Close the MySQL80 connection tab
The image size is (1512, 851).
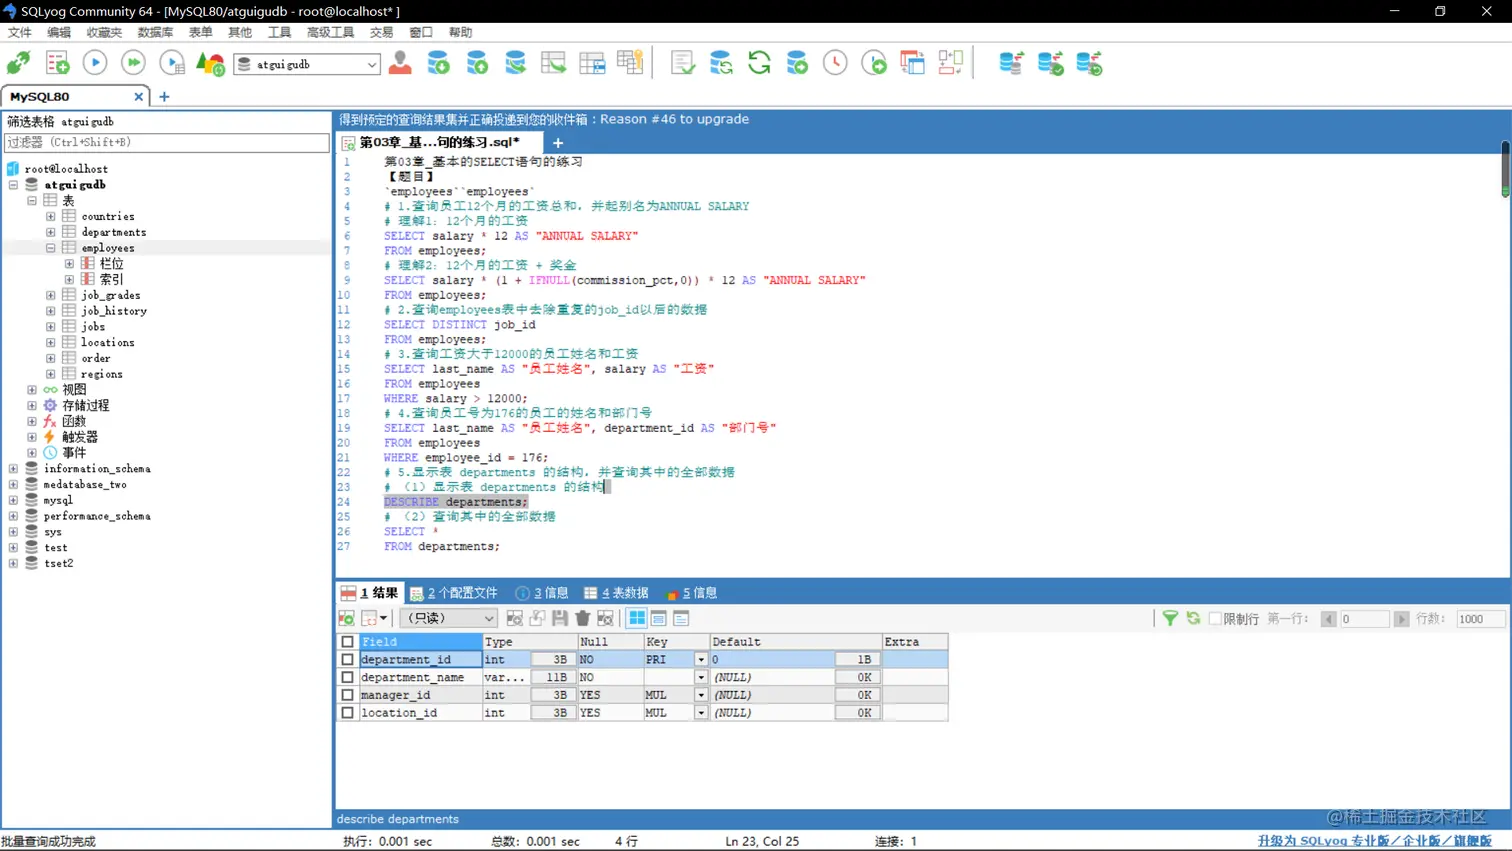(138, 97)
